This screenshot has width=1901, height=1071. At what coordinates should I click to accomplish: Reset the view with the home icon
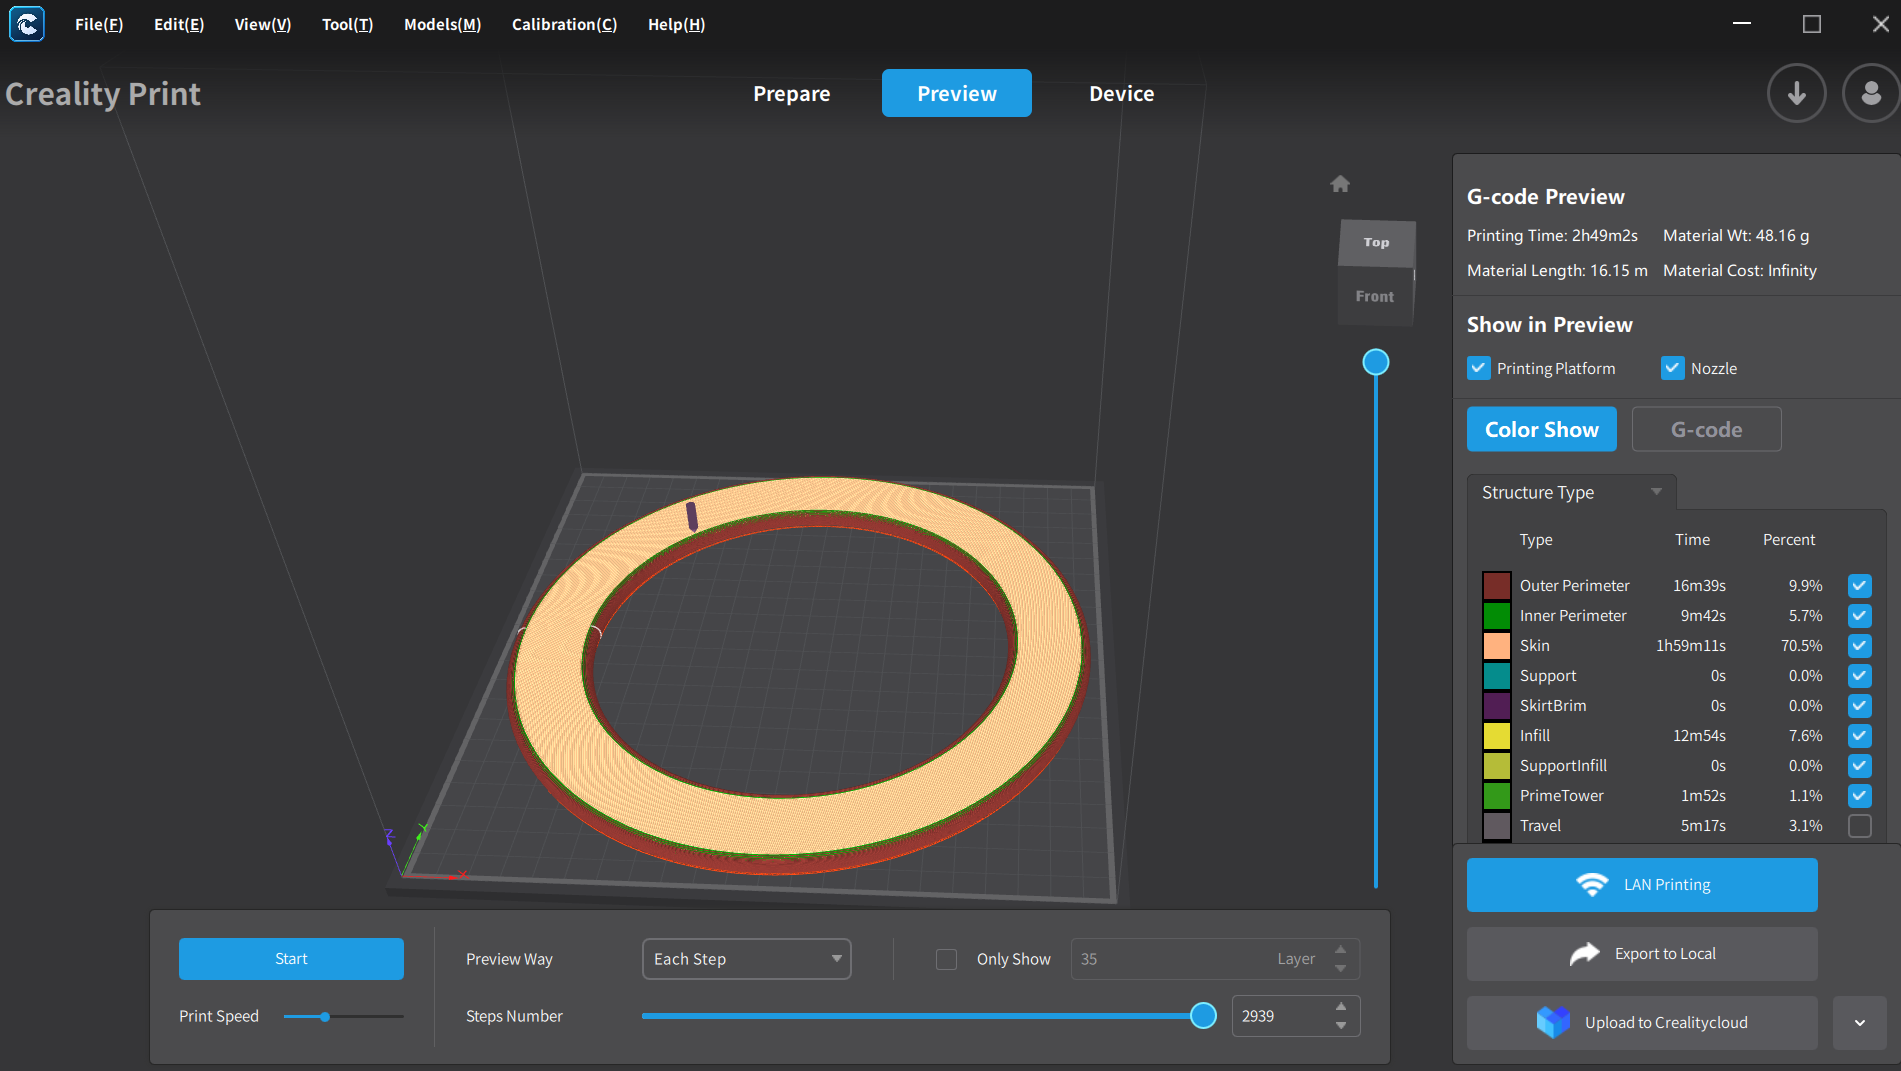pyautogui.click(x=1340, y=184)
